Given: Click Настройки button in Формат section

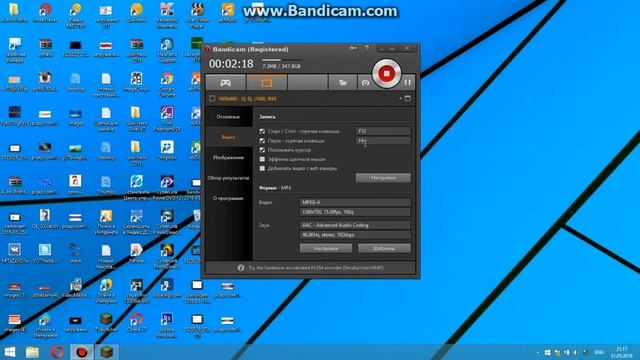Looking at the screenshot, I should coord(326,248).
